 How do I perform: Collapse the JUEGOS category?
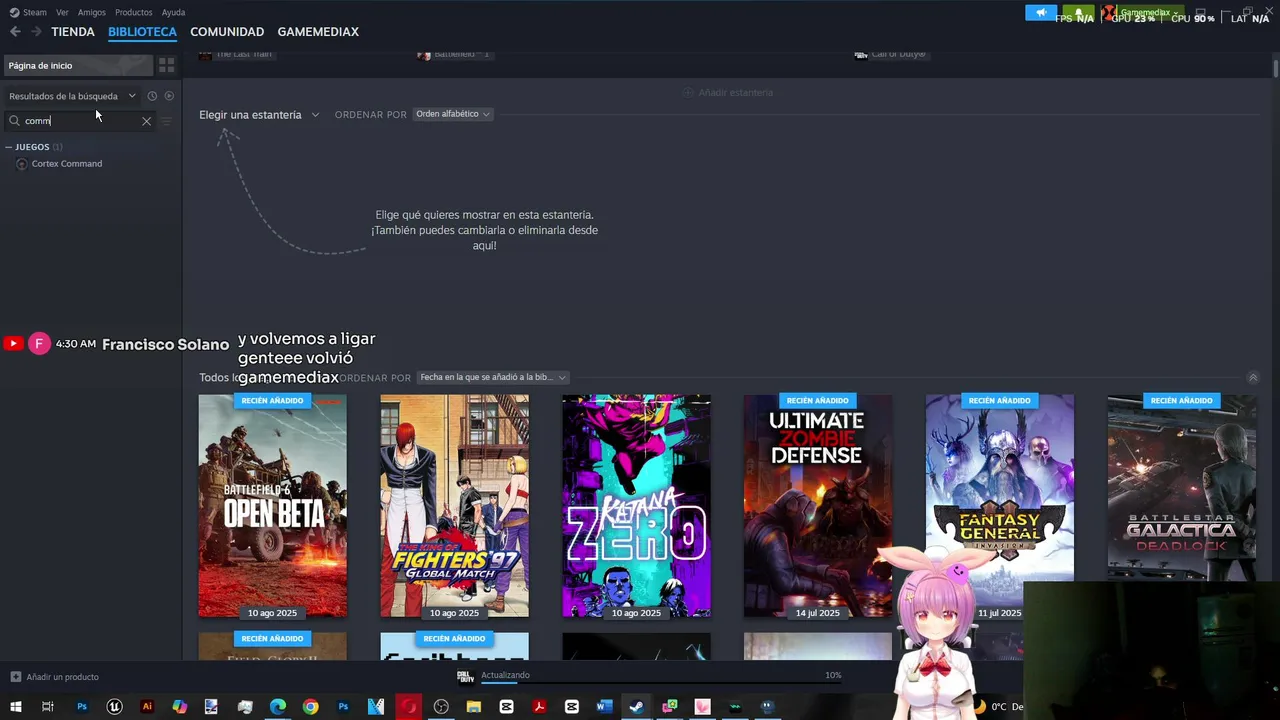tap(9, 147)
